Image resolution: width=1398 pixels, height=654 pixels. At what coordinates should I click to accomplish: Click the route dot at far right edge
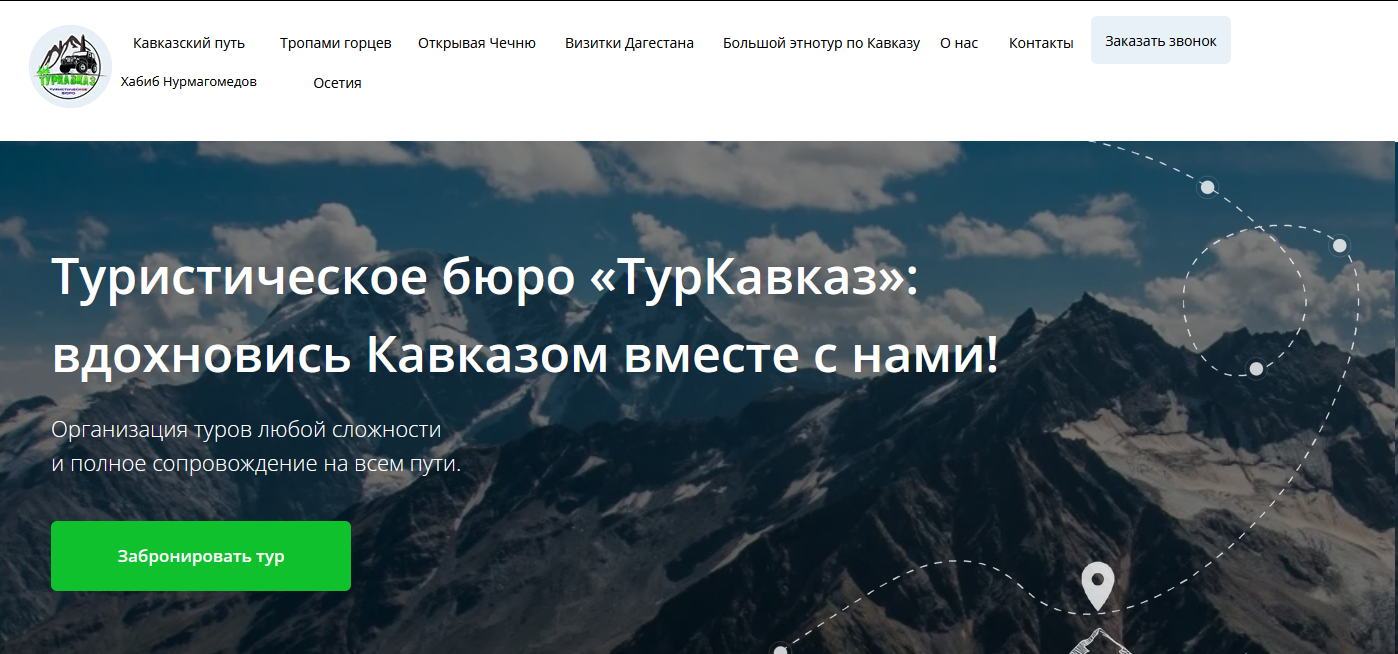tap(1339, 245)
